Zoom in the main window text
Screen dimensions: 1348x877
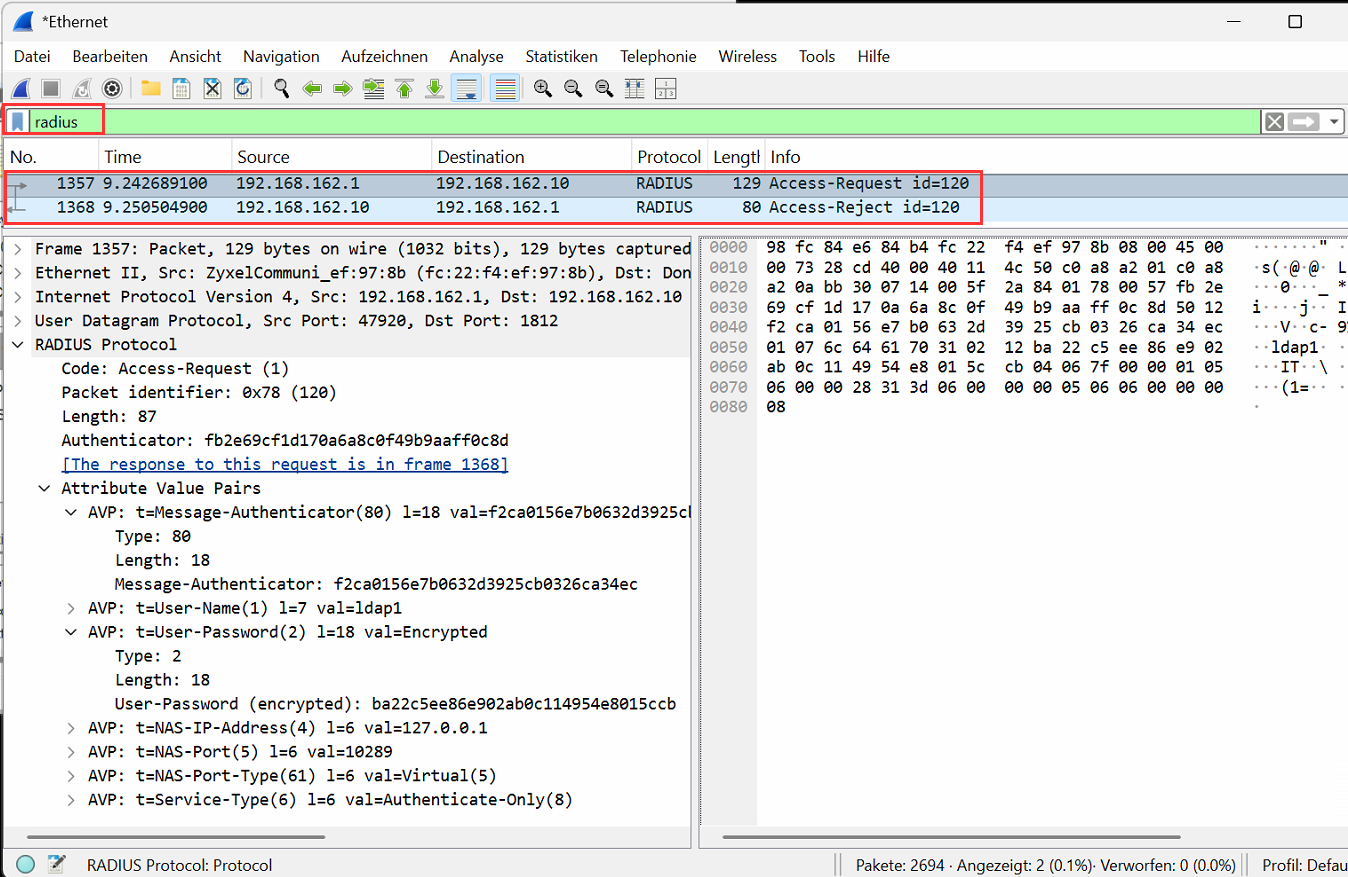coord(543,89)
